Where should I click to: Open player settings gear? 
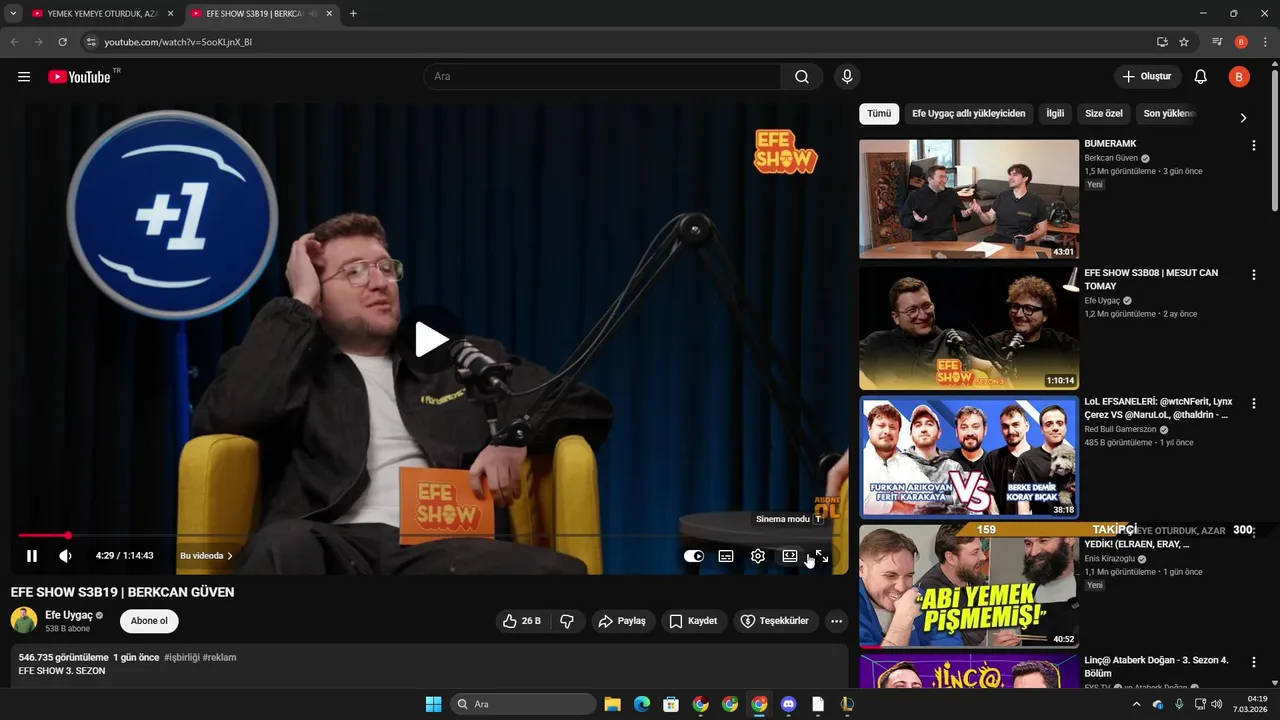click(x=758, y=556)
